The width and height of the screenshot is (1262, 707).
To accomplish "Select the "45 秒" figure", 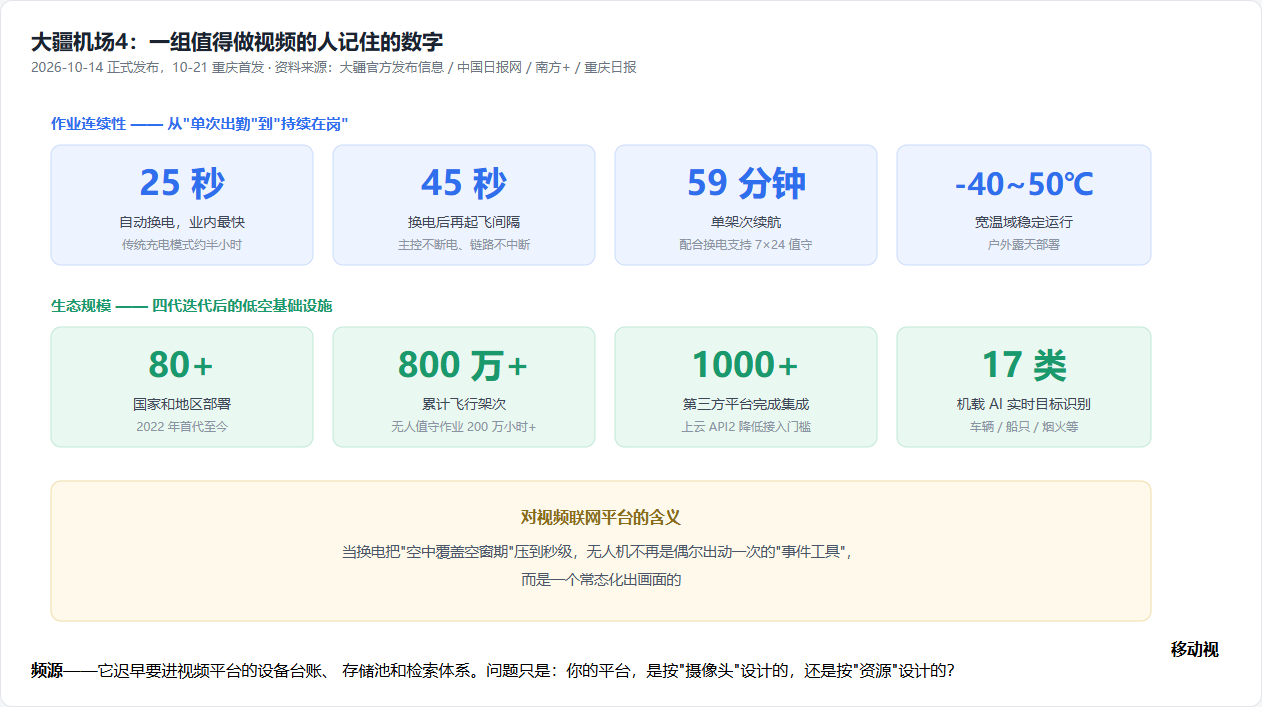I will 464,183.
